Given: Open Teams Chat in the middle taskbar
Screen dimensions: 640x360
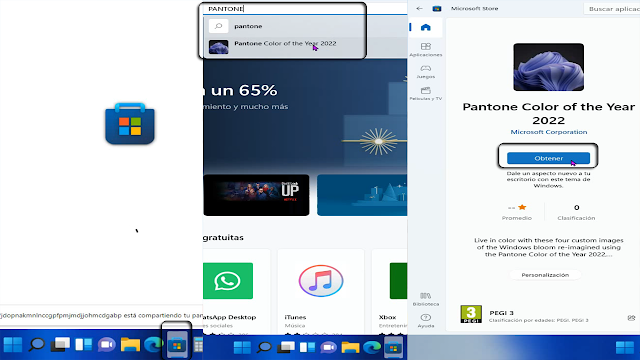Looking at the screenshot, I should tap(328, 347).
